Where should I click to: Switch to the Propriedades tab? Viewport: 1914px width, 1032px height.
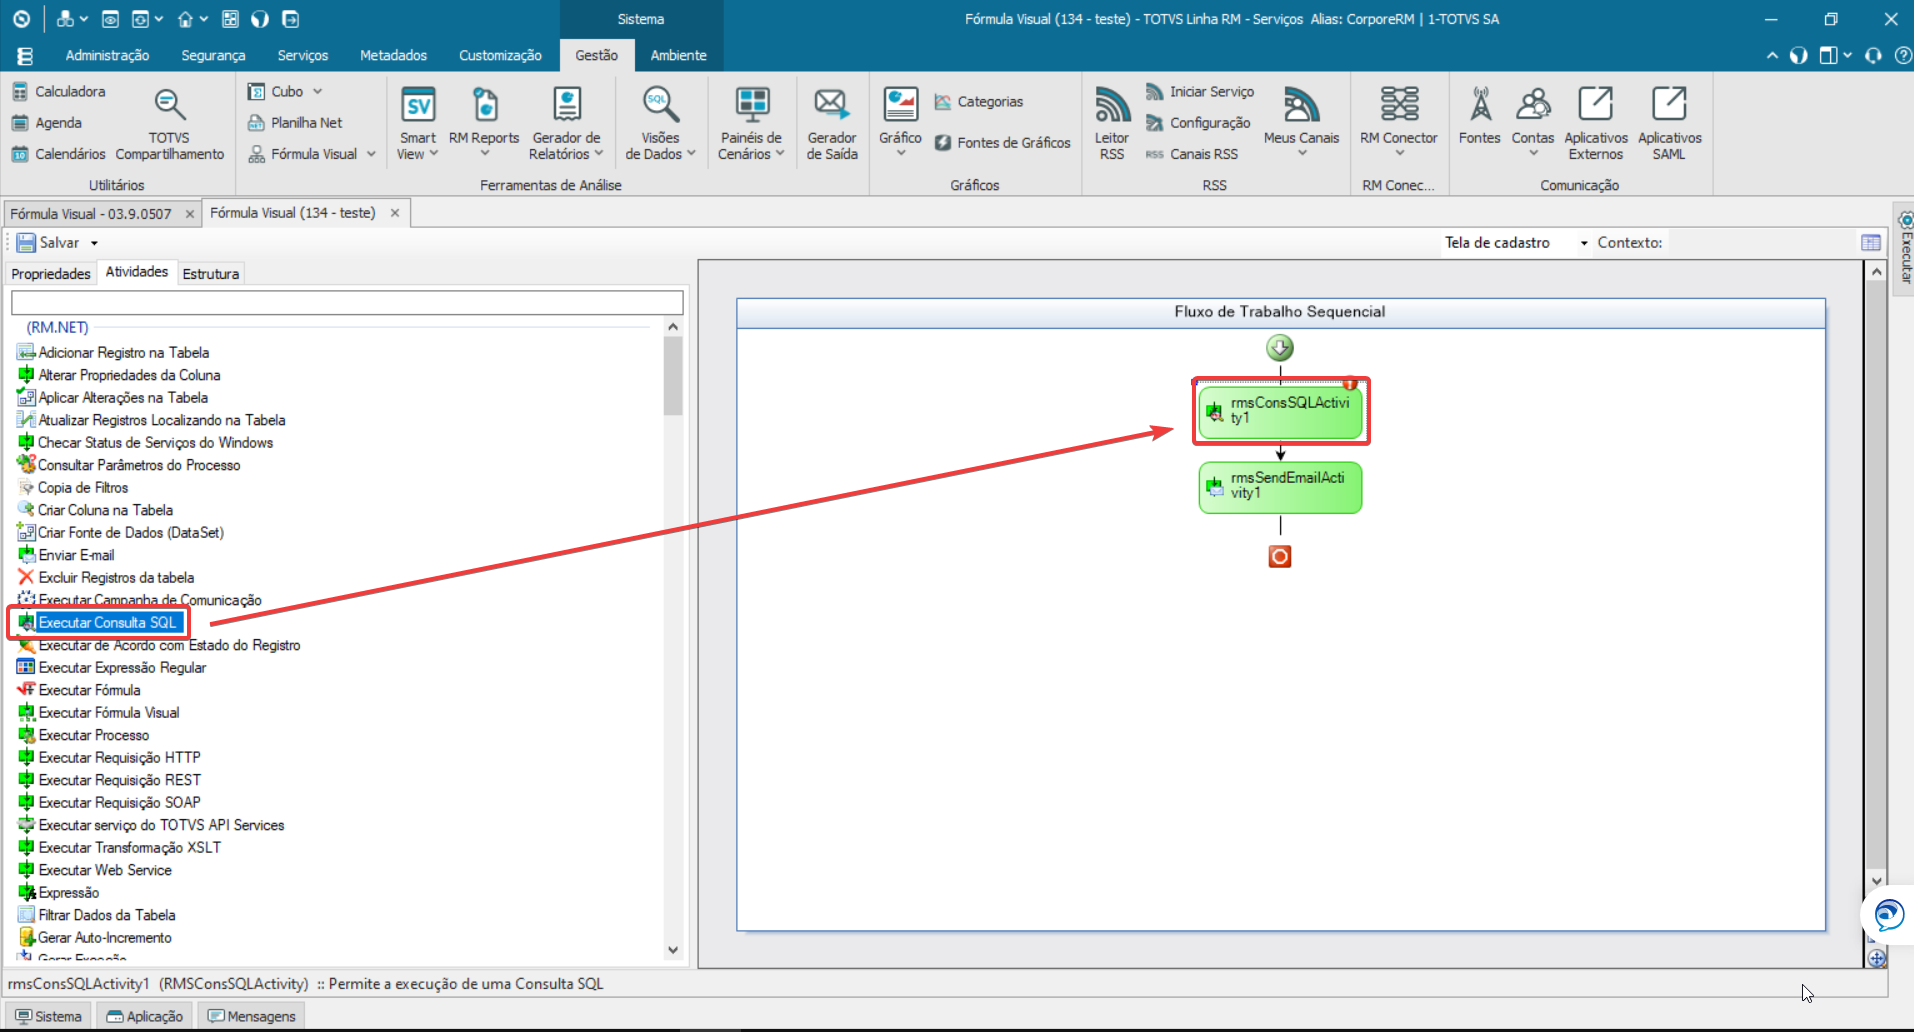point(51,274)
